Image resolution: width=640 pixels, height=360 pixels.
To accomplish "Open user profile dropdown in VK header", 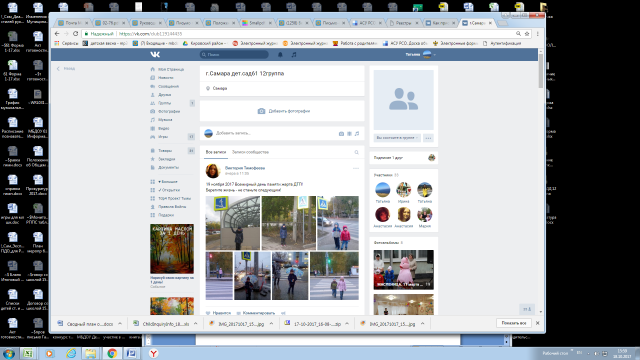I will (x=421, y=54).
